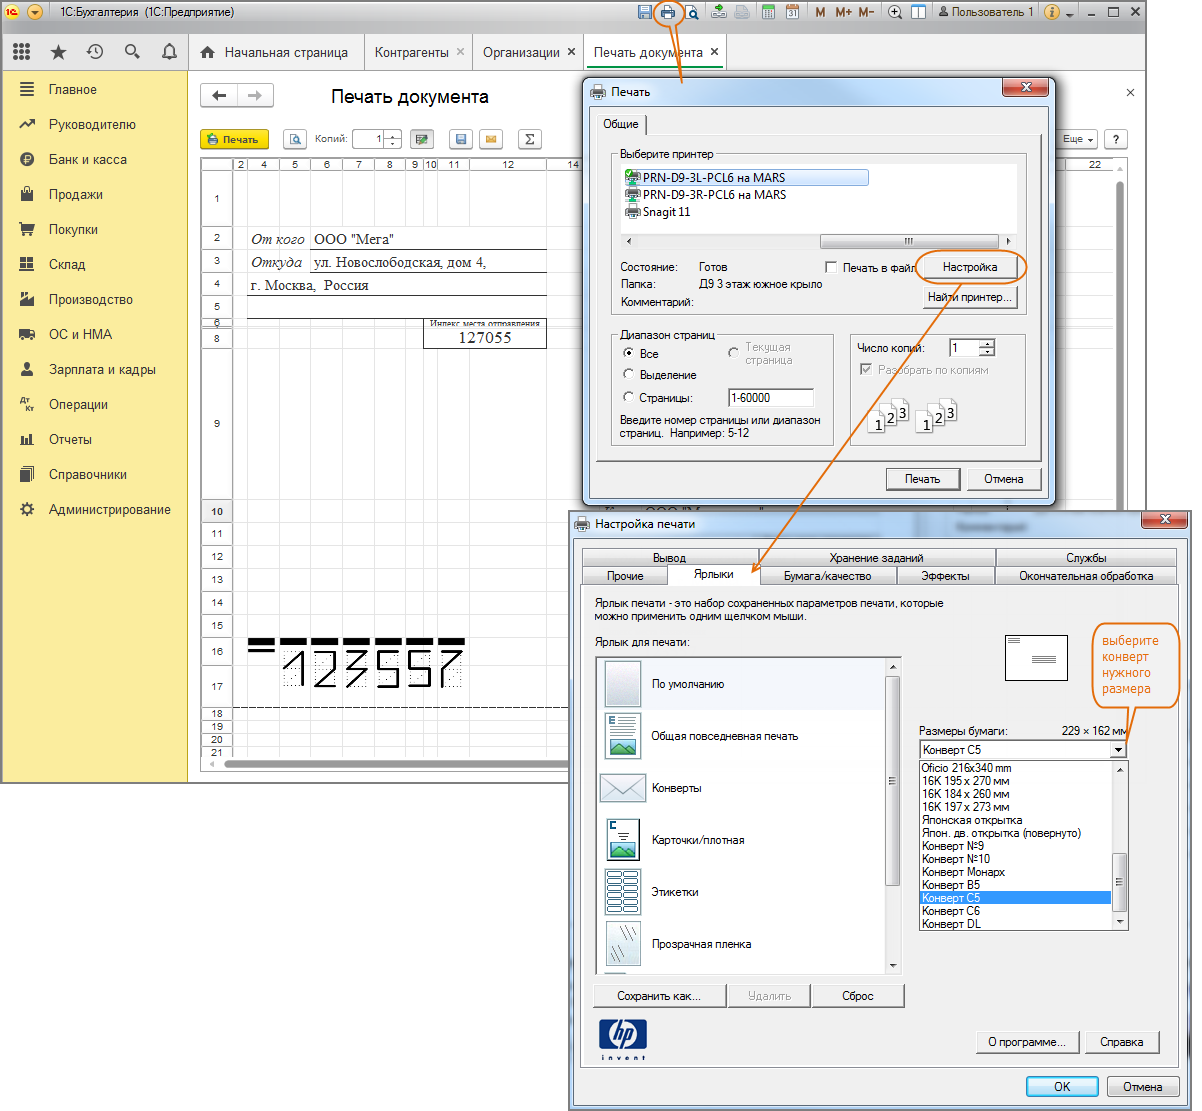
Task: Click the M memory button in the title bar
Action: (x=821, y=12)
